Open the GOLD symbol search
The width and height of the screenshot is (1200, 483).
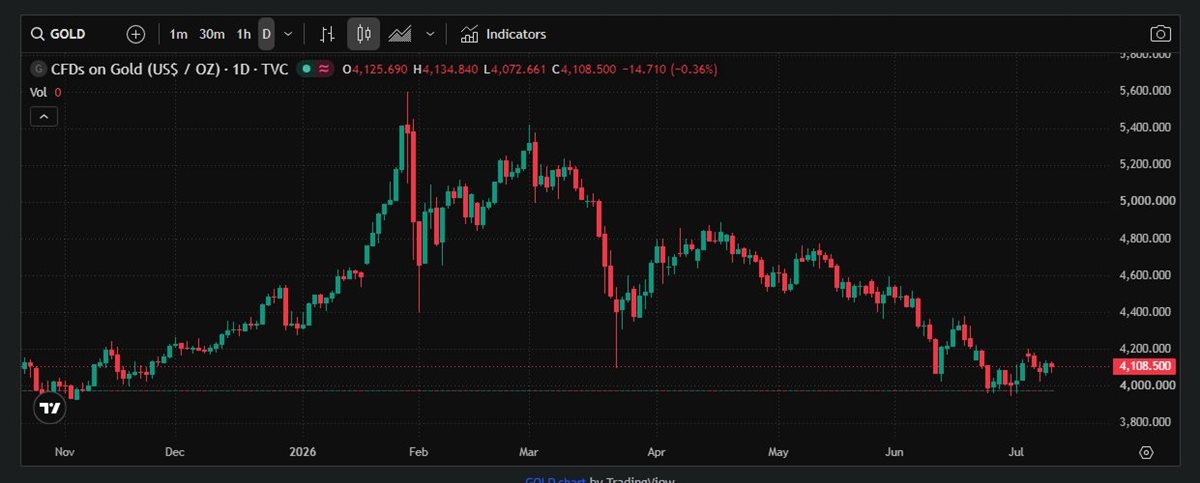pos(58,34)
